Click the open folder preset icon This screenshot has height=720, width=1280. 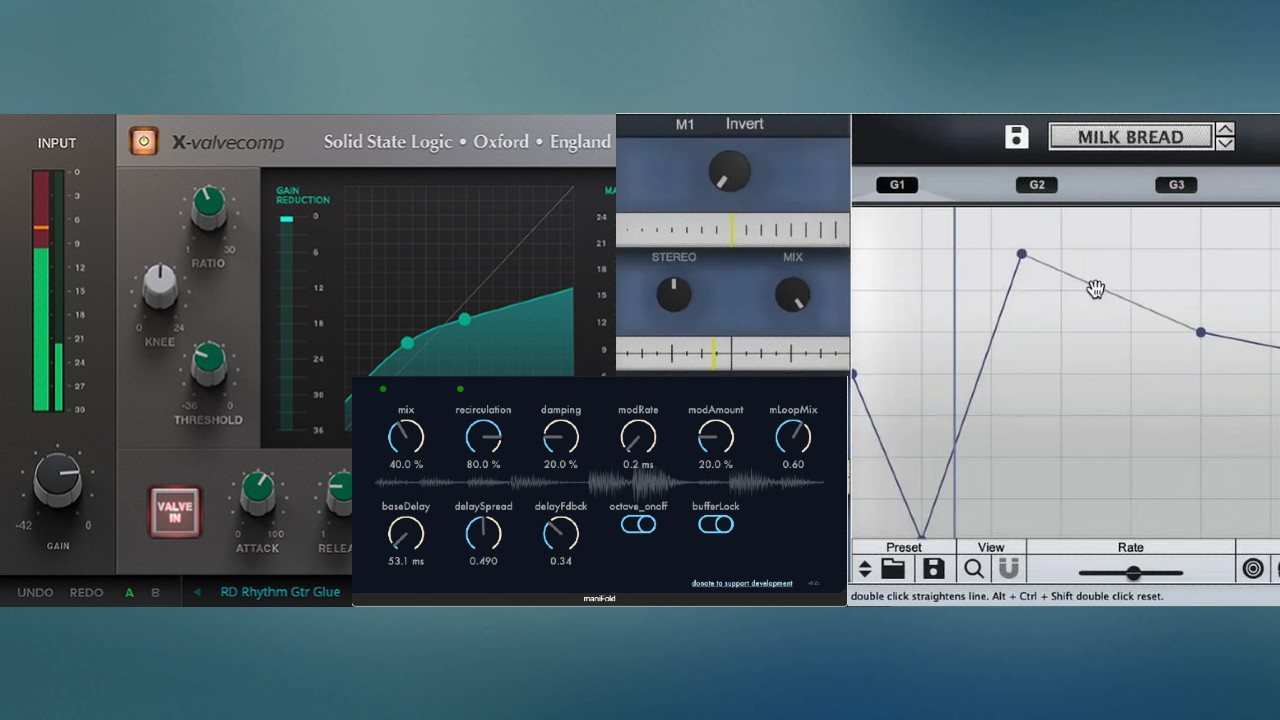pos(893,569)
